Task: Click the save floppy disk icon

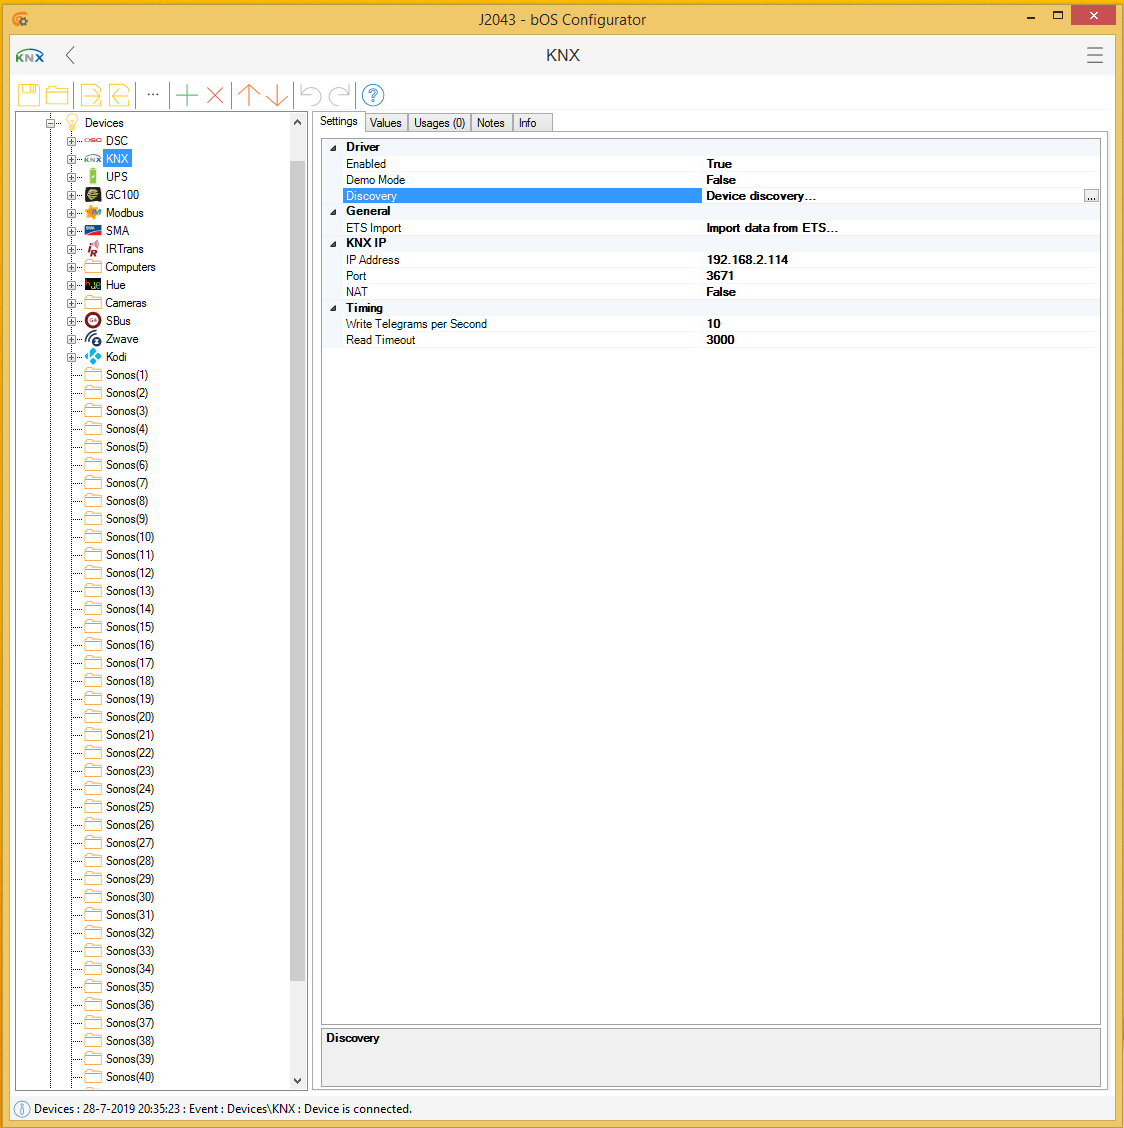Action: pos(29,95)
